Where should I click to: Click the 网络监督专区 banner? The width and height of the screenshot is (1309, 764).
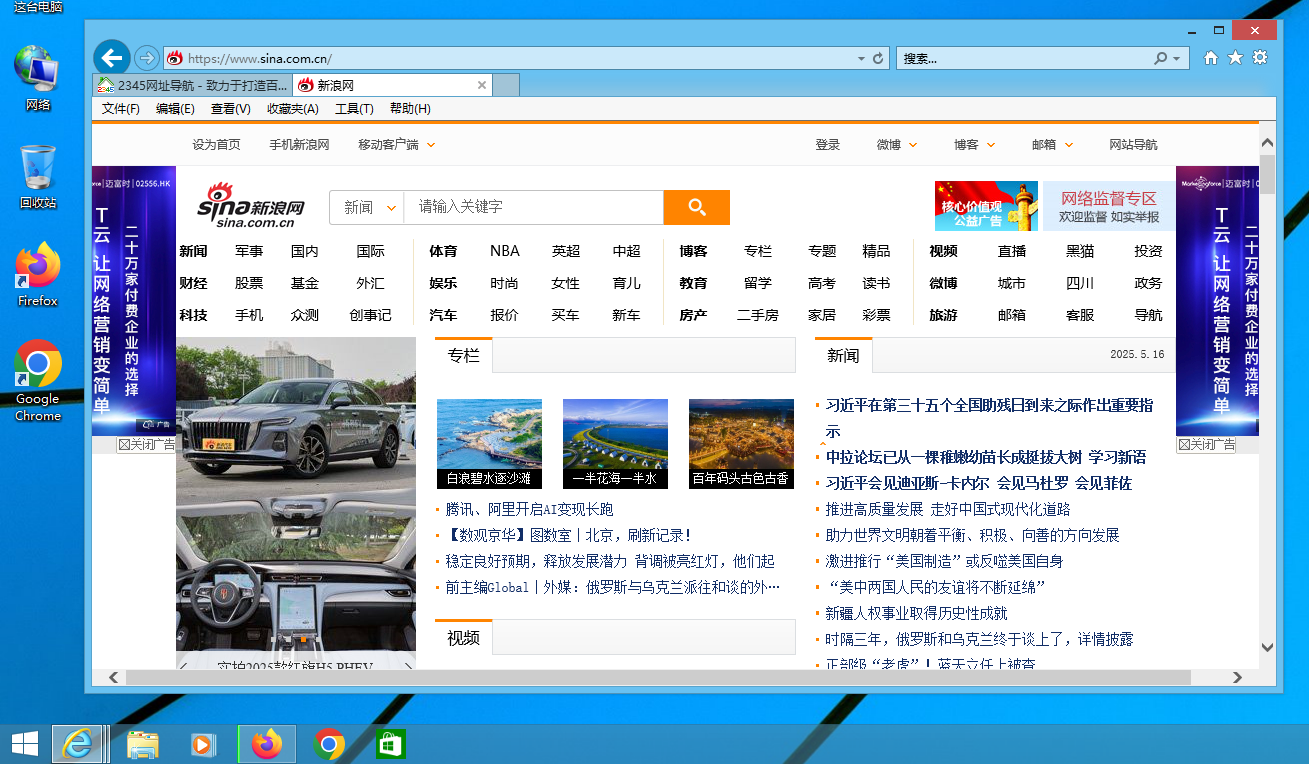point(1109,206)
